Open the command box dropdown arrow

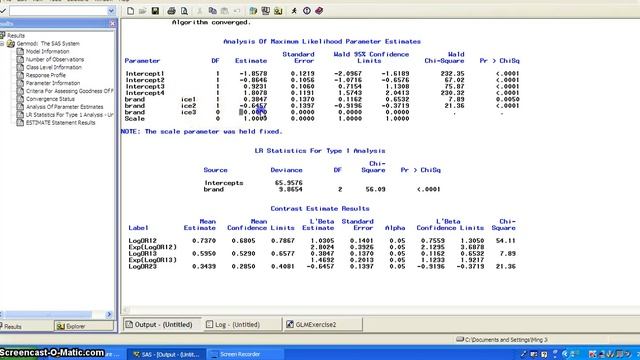click(111, 11)
